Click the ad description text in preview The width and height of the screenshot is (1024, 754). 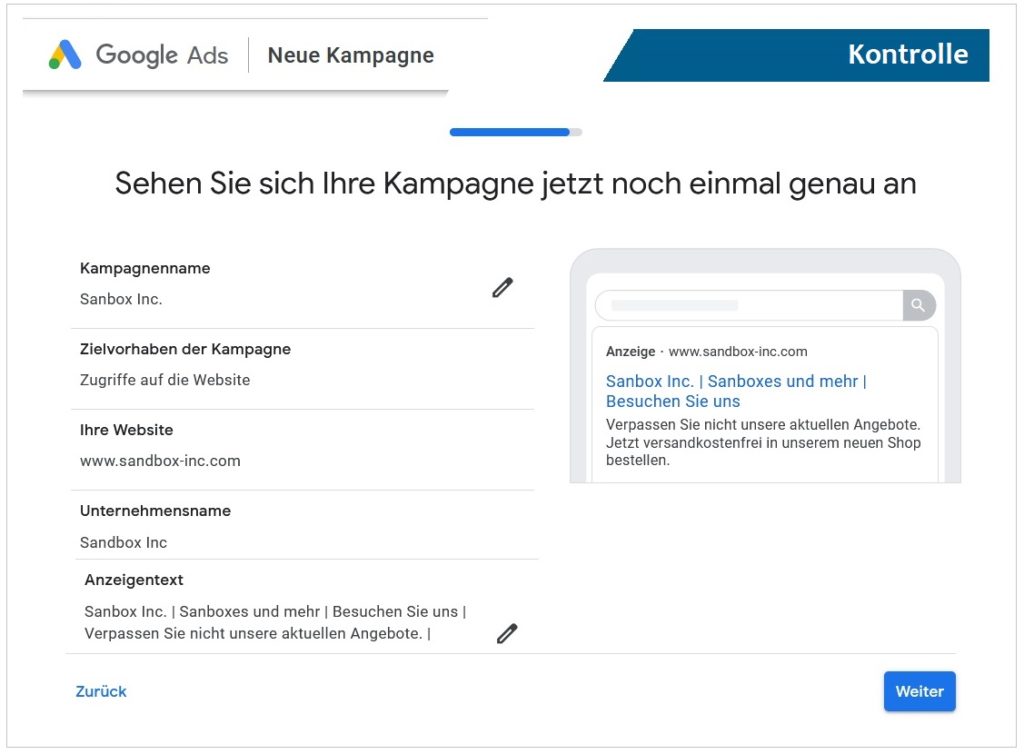click(763, 443)
